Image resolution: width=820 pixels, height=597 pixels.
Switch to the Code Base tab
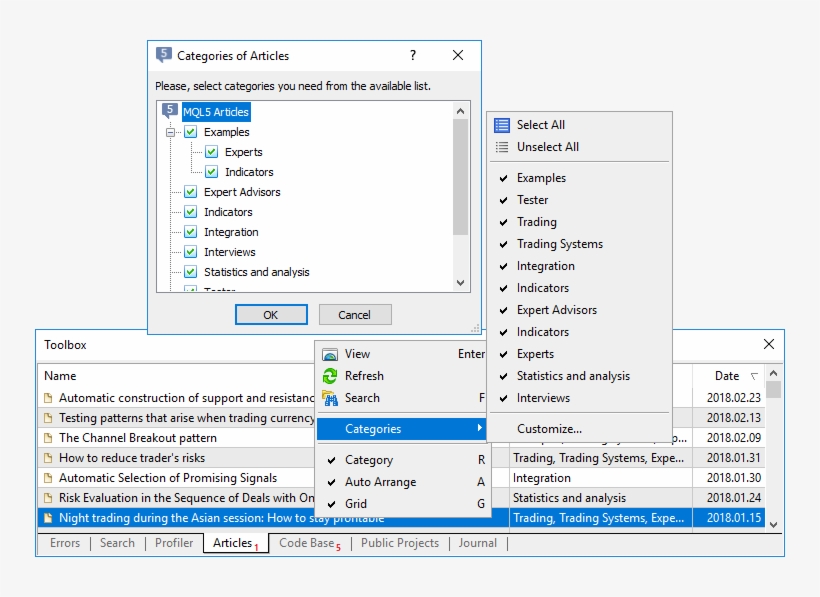click(306, 543)
